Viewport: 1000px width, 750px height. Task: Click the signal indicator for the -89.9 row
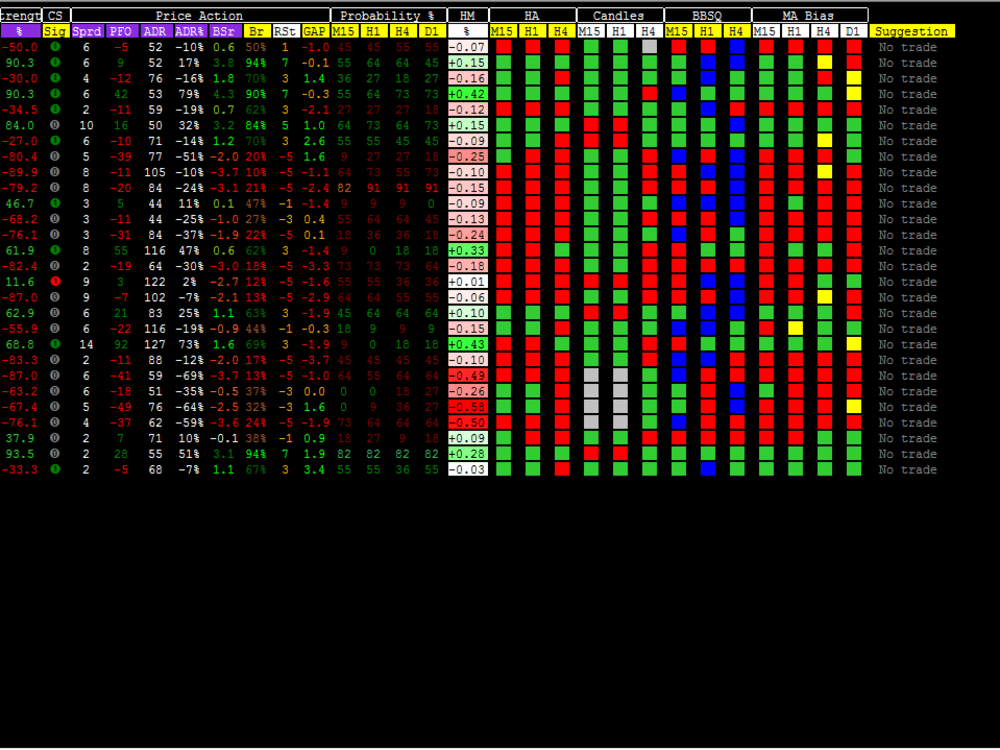click(55, 172)
